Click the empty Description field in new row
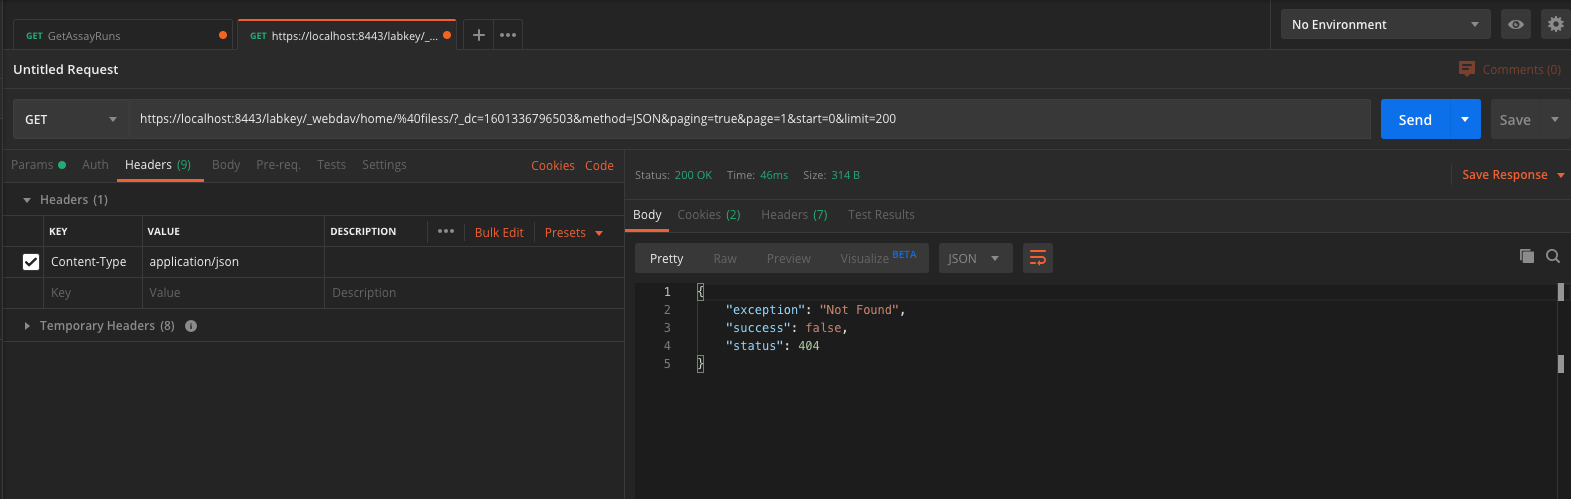 474,293
